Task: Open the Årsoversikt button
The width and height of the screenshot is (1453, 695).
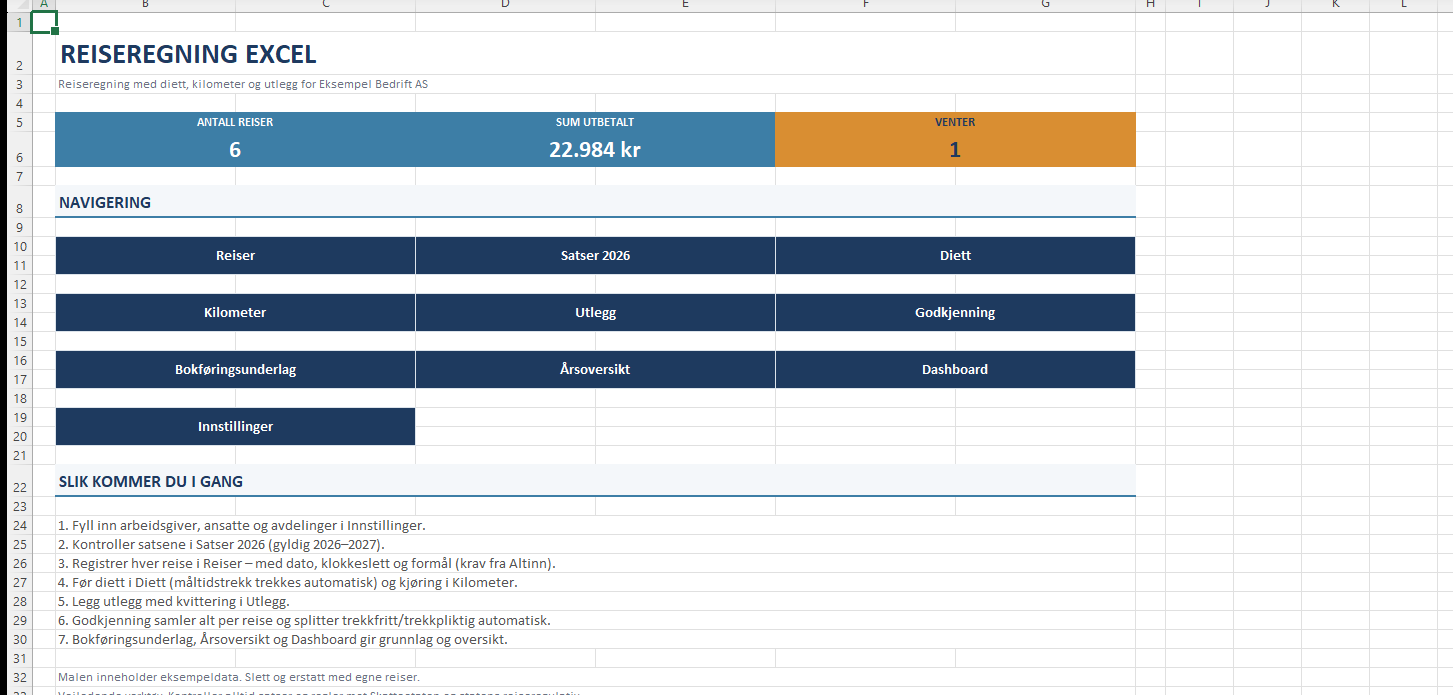Action: coord(595,369)
